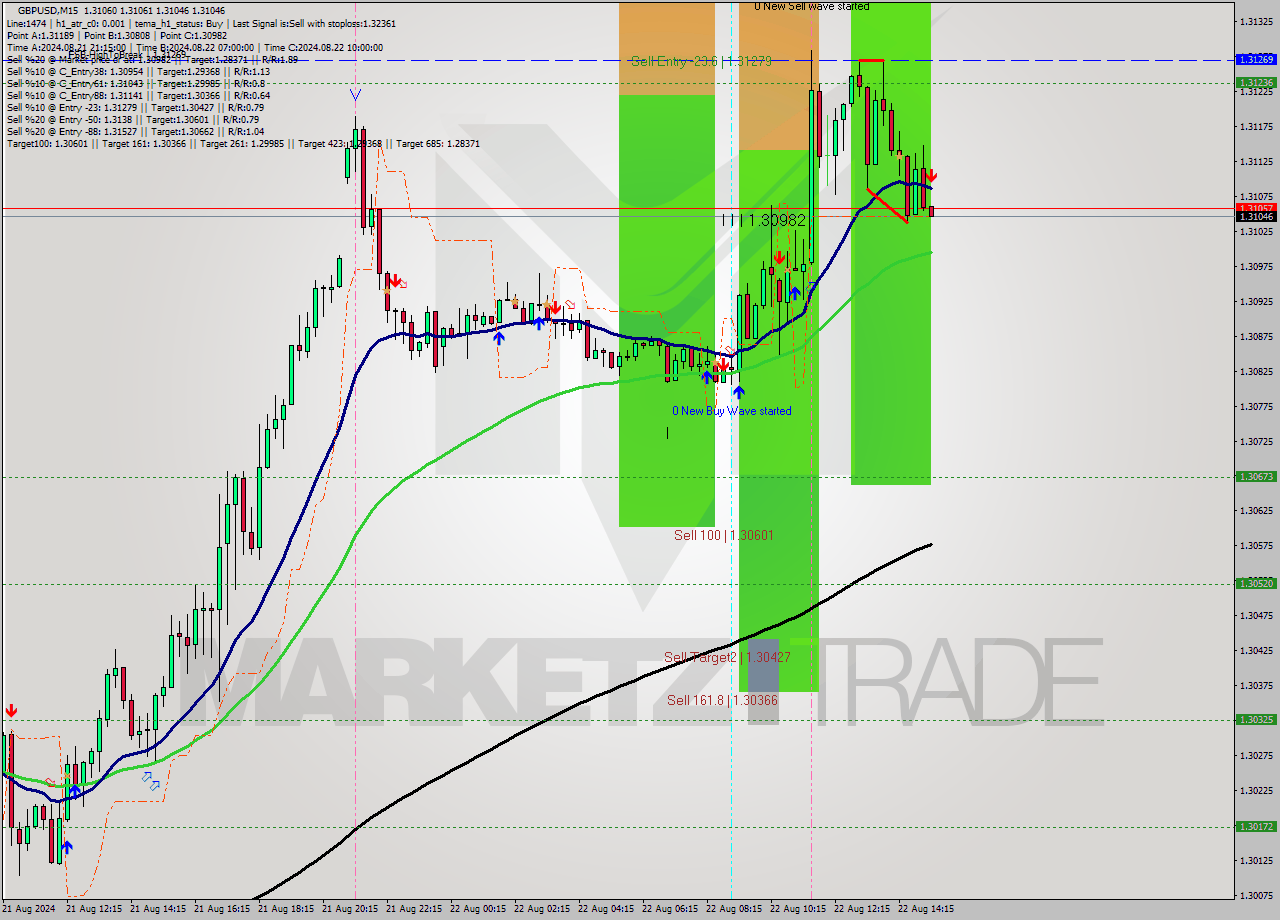Select the '21 Aug 16:15' time axis label
The height and width of the screenshot is (920, 1280).
222,909
